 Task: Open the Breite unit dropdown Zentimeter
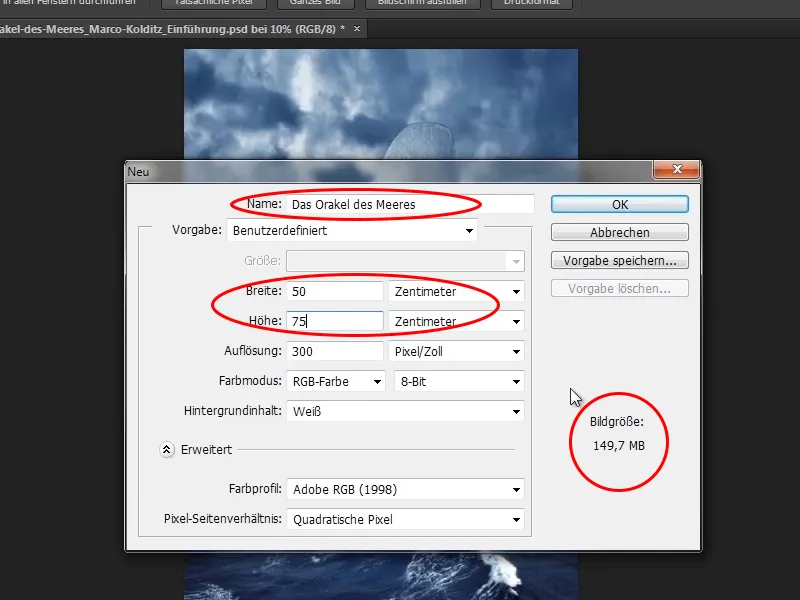(457, 291)
